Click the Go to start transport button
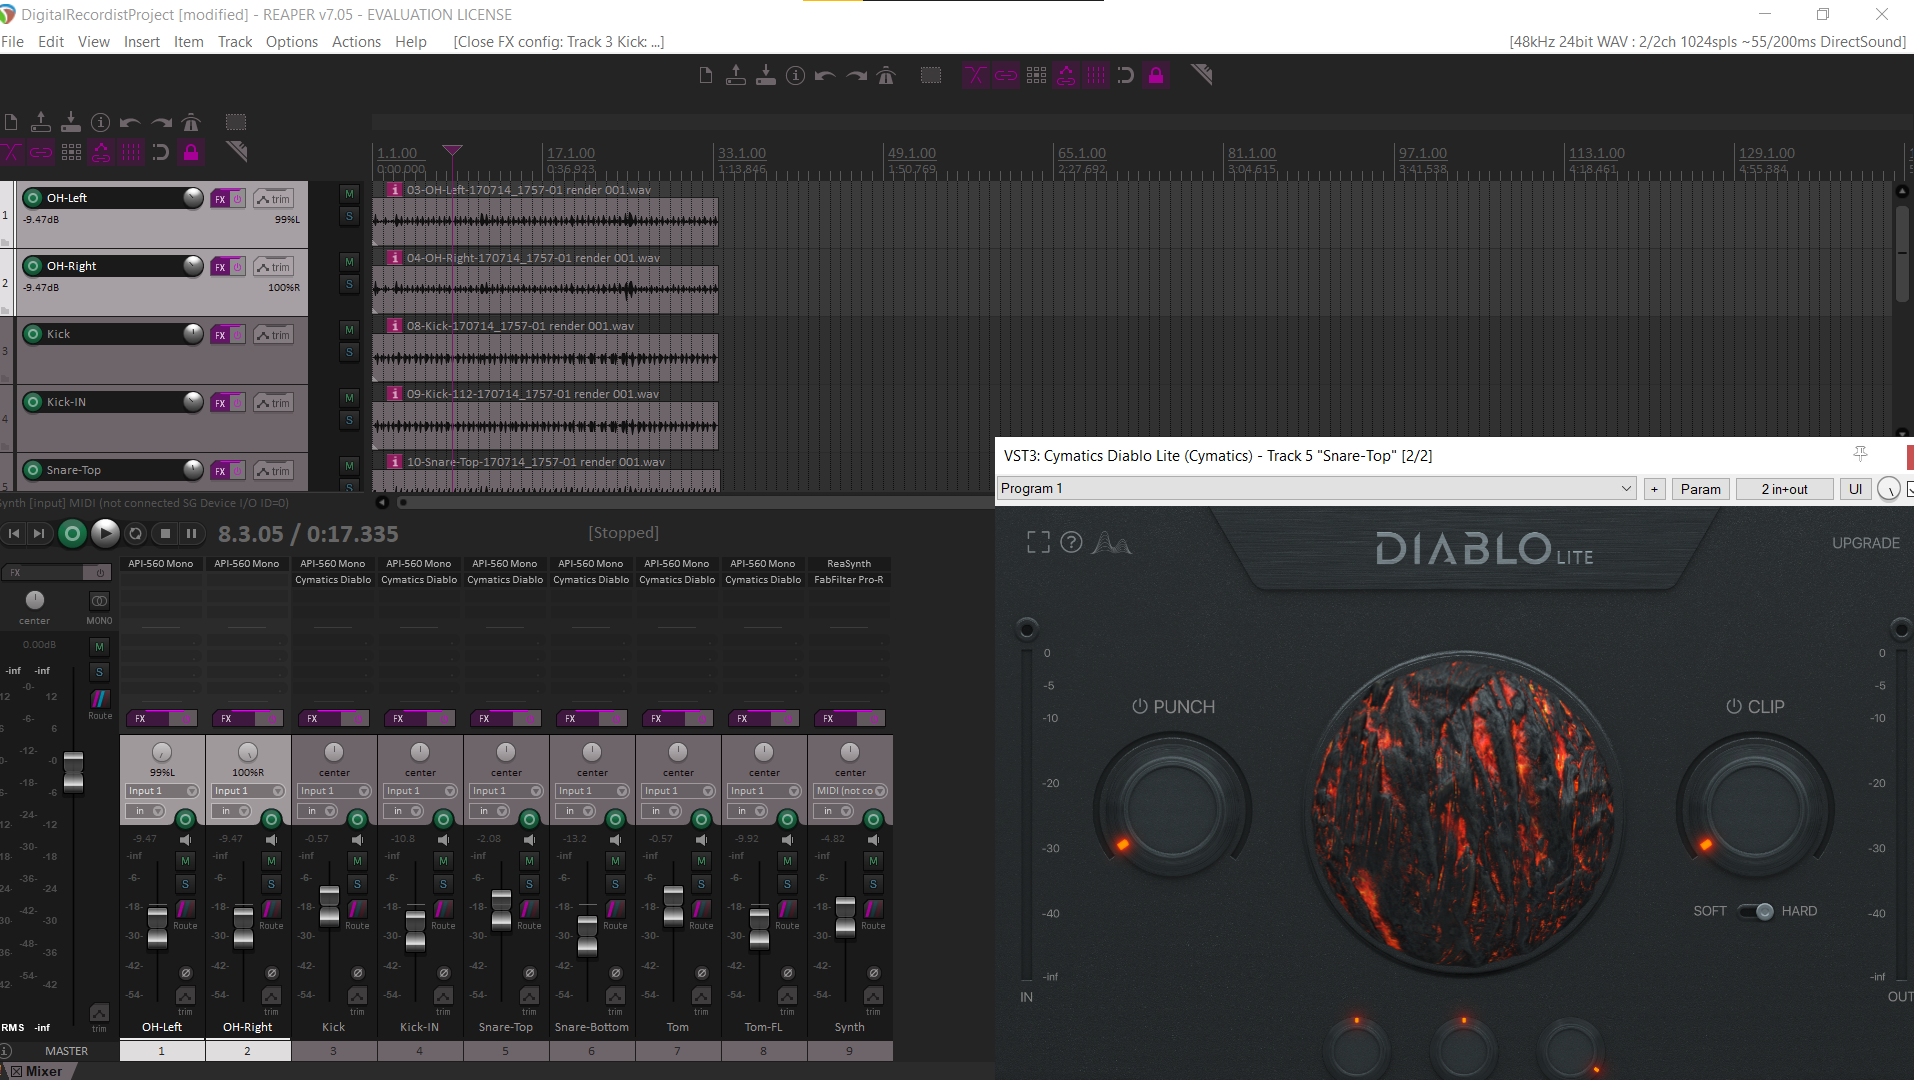 (x=14, y=534)
